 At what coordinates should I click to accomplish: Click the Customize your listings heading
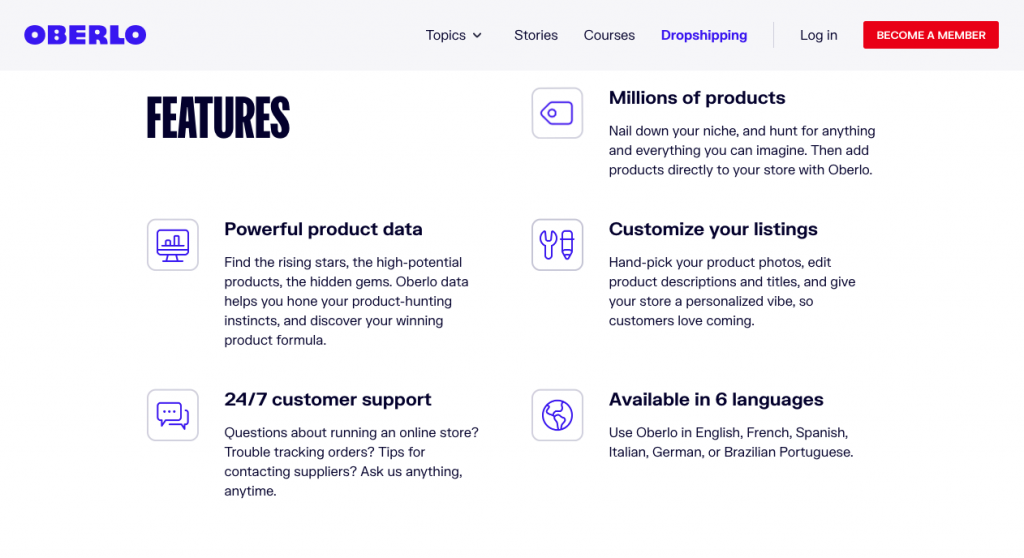(712, 229)
